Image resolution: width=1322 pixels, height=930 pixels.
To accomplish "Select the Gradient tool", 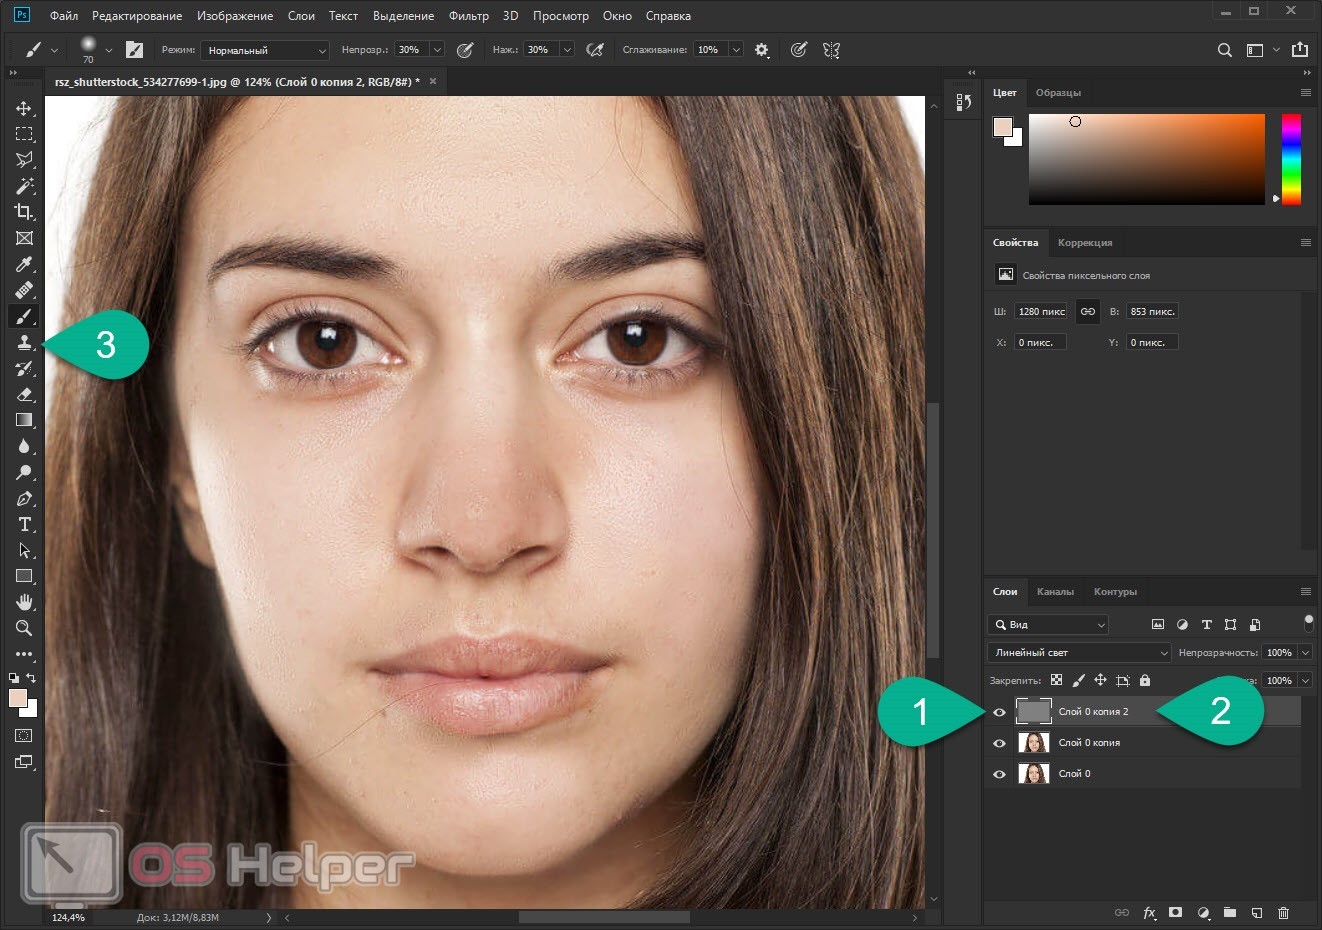I will 24,420.
